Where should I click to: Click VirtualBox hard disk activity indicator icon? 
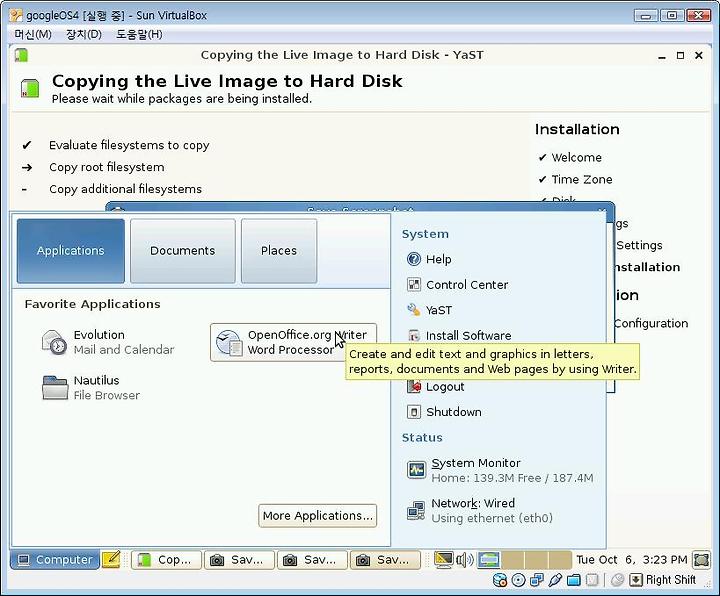coord(500,580)
